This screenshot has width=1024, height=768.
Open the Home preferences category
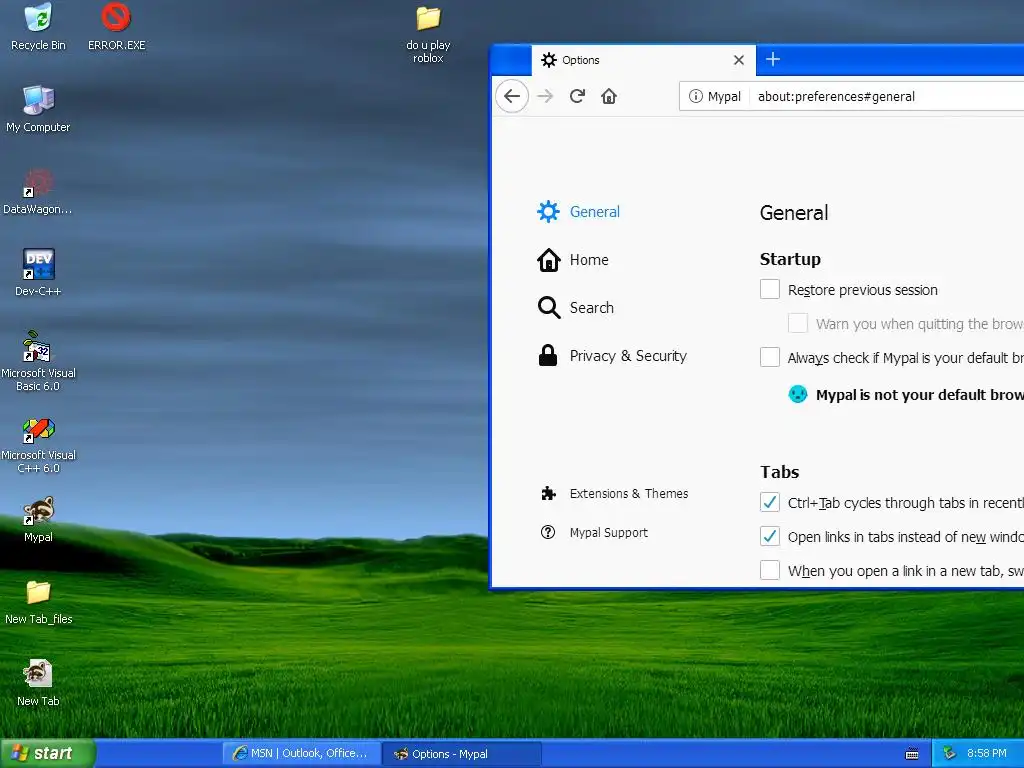(589, 260)
